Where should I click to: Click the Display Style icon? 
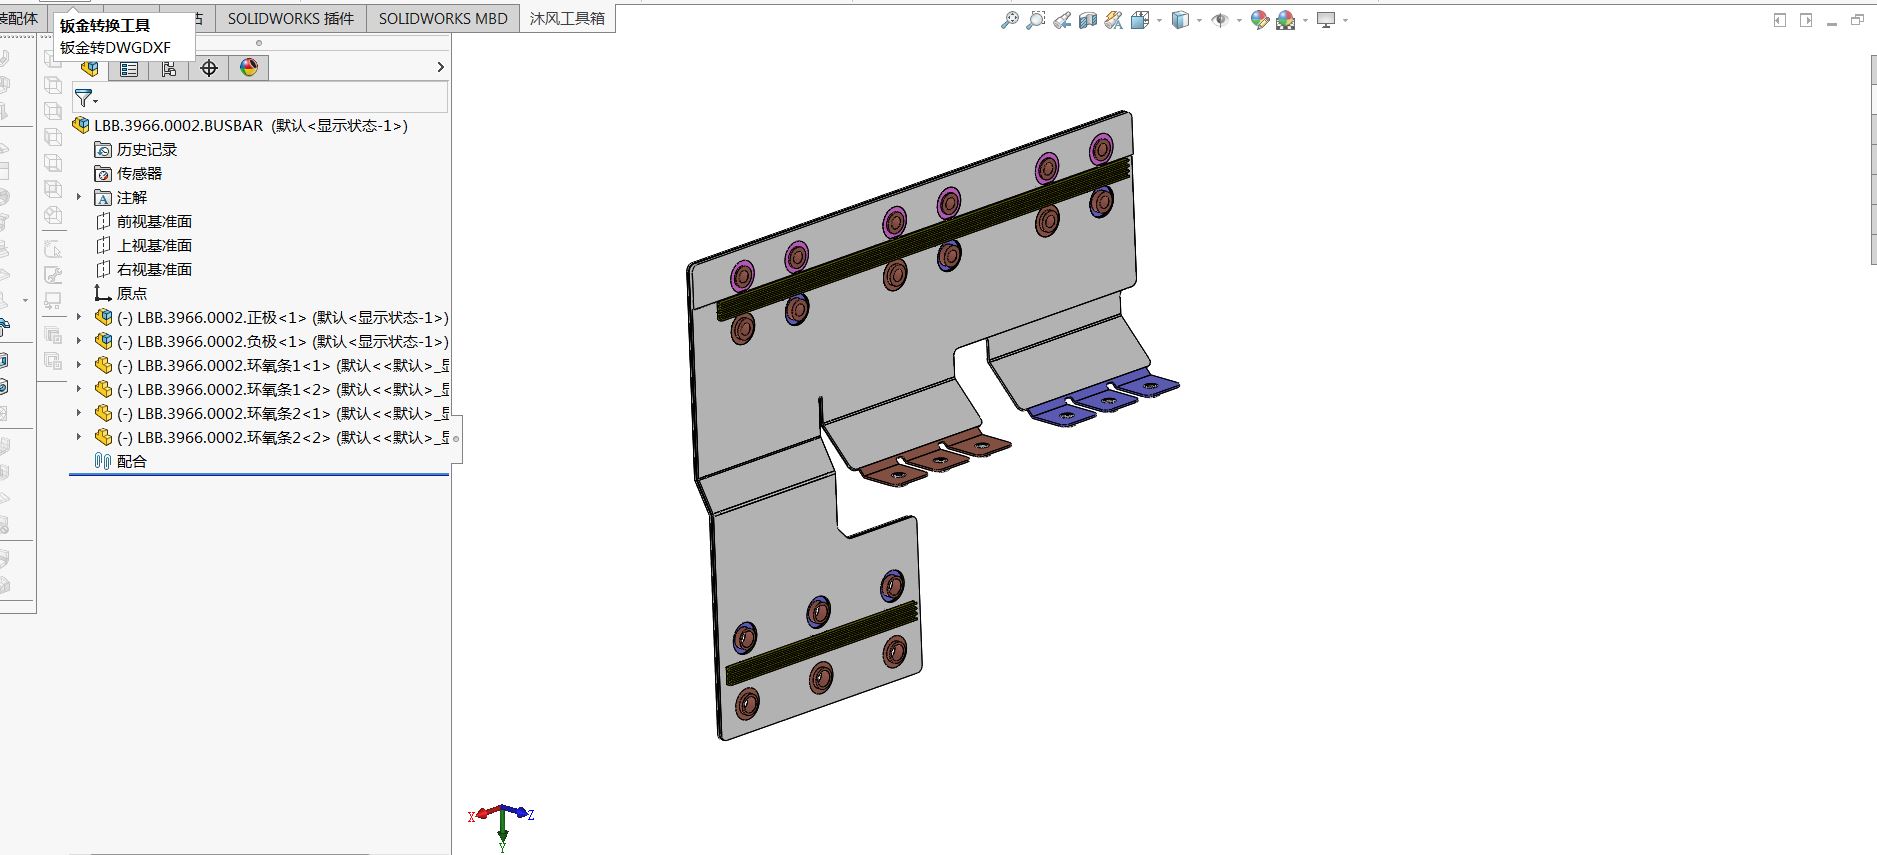point(1181,20)
